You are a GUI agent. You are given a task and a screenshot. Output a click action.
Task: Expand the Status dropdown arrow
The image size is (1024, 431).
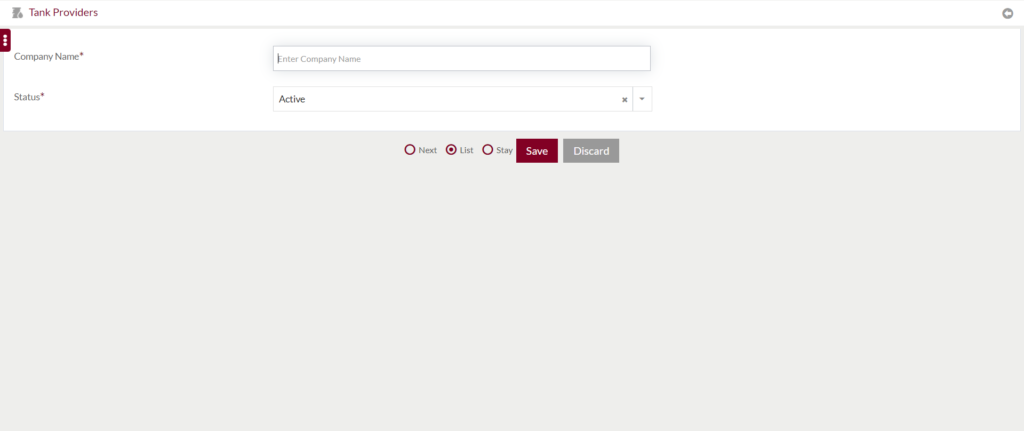(x=642, y=99)
